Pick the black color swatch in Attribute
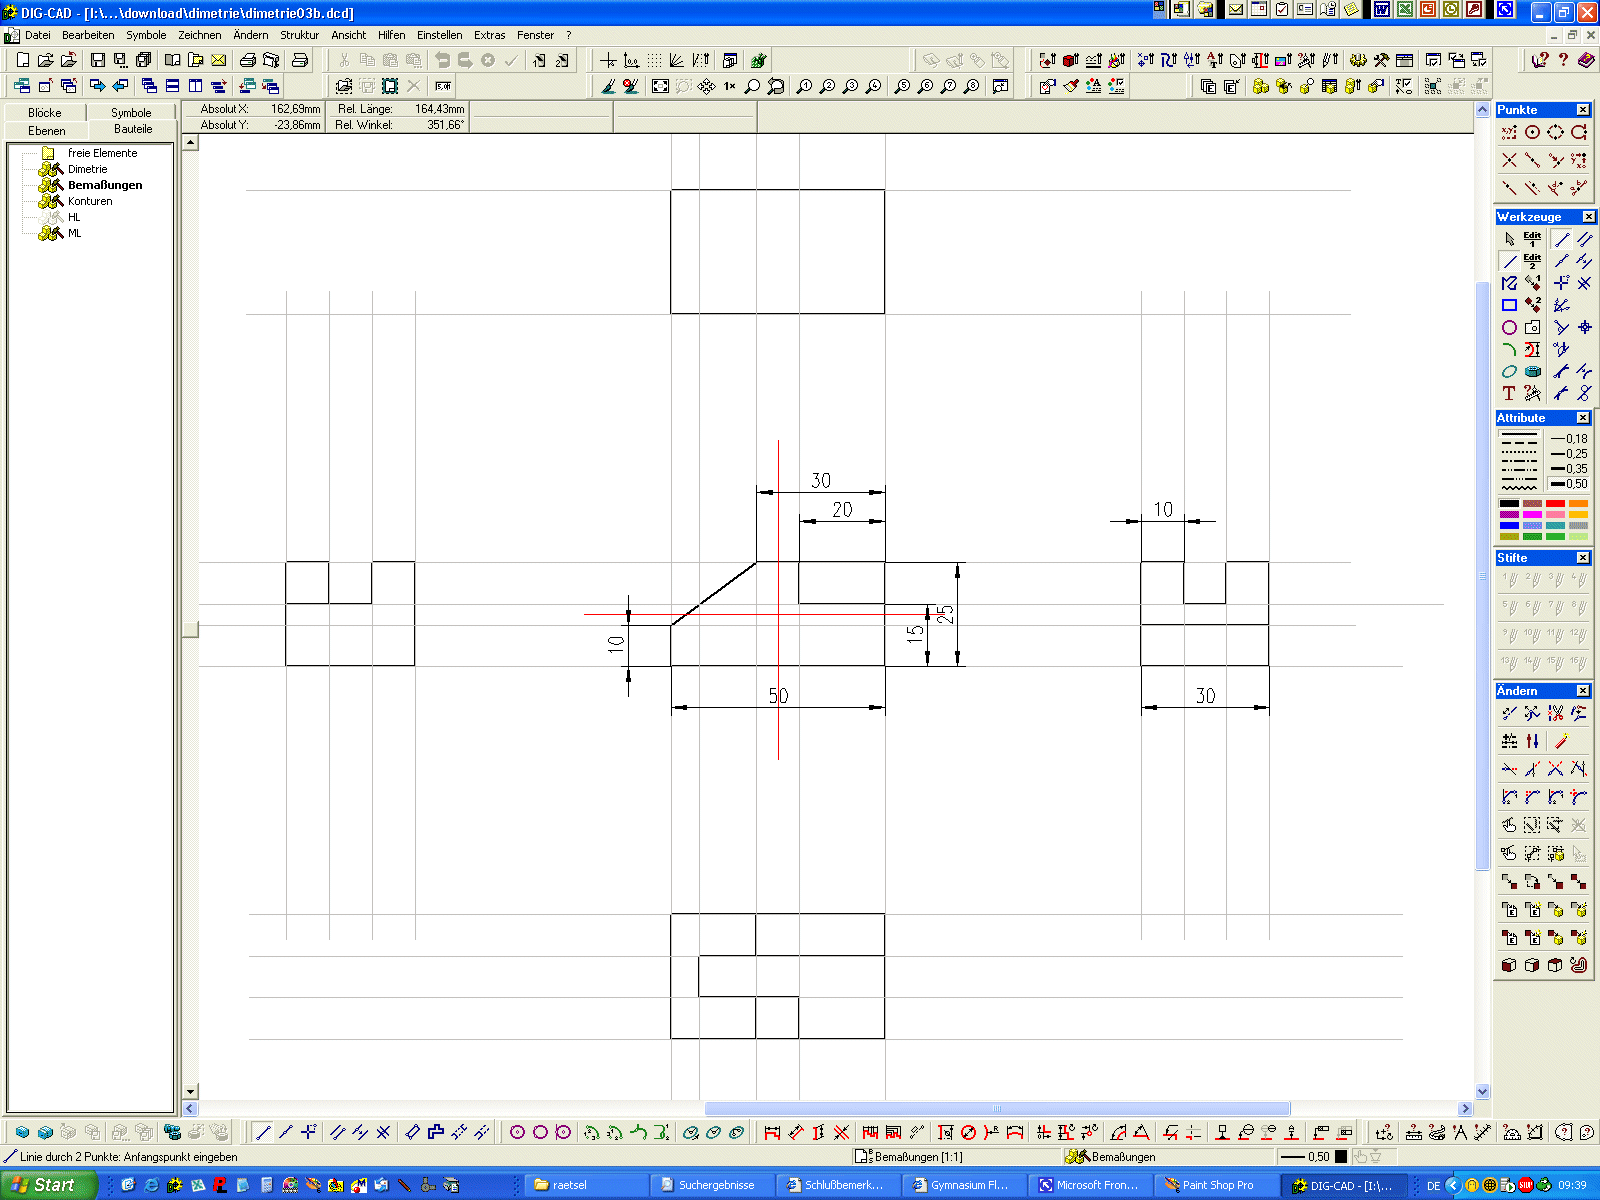The height and width of the screenshot is (1200, 1600). coord(1509,504)
